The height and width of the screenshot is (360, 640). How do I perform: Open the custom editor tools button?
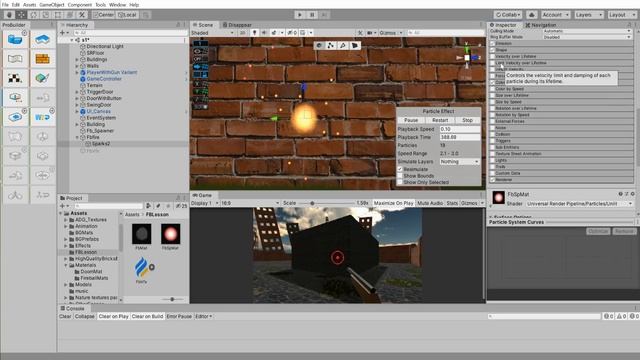pos(82,15)
